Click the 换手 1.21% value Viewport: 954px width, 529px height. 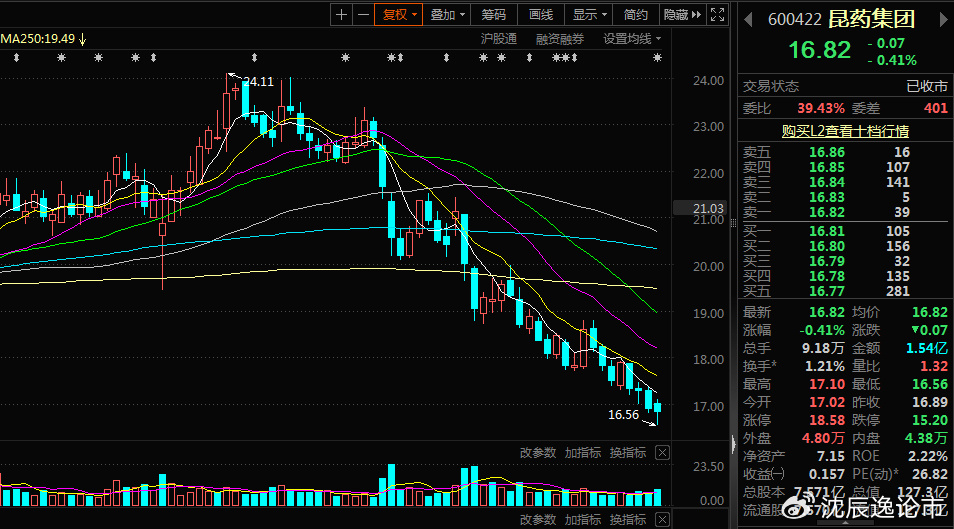[824, 366]
